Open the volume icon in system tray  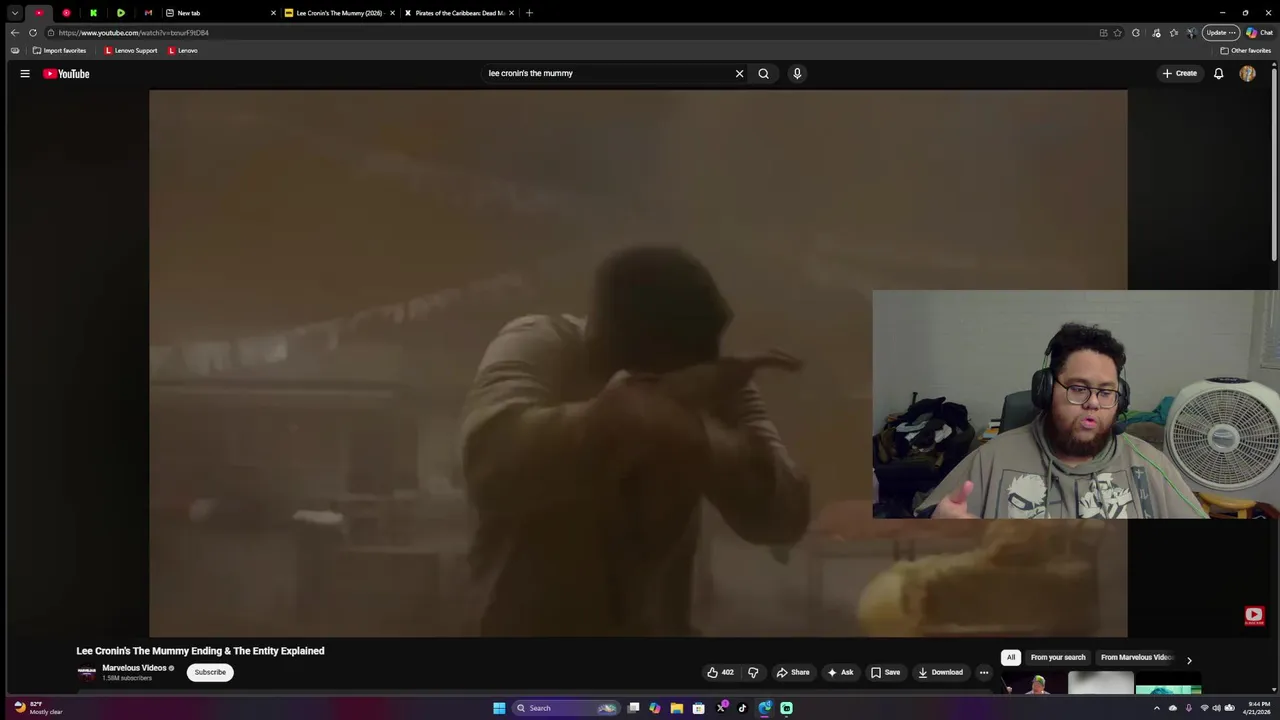tap(1217, 708)
